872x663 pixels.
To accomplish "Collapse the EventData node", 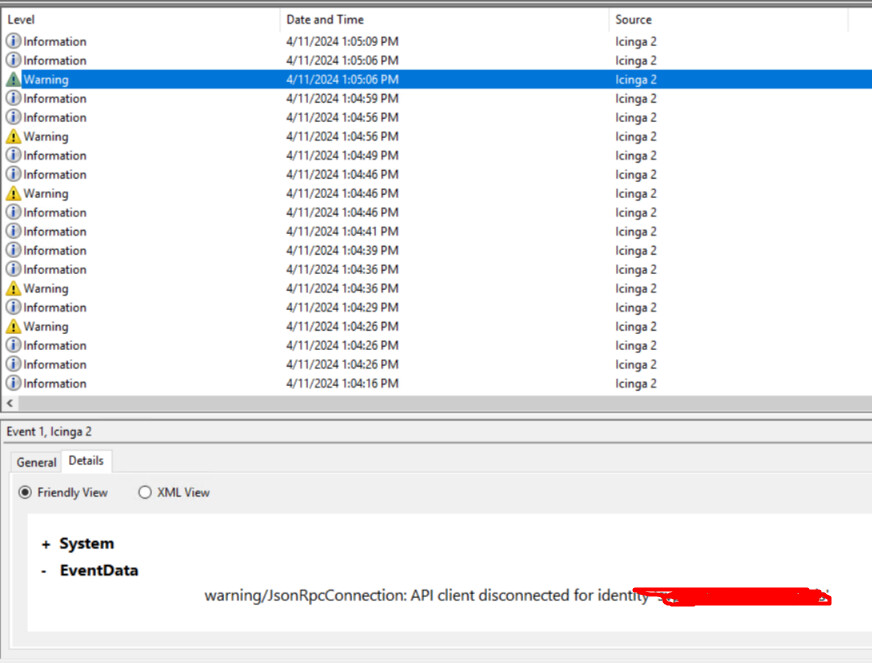I will click(44, 571).
